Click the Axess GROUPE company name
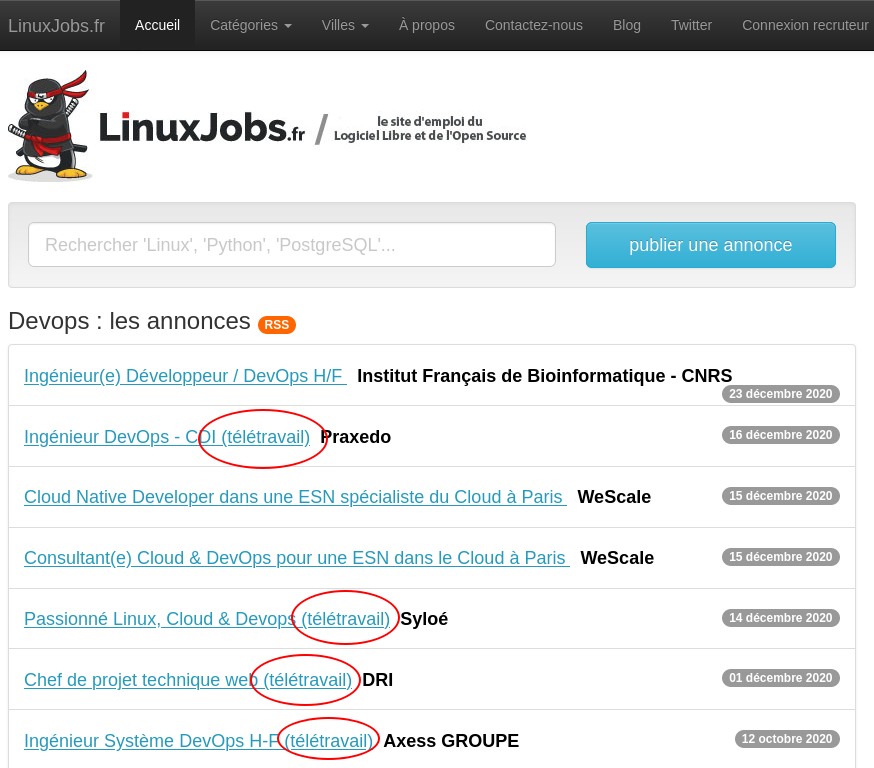874x768 pixels. [x=451, y=741]
